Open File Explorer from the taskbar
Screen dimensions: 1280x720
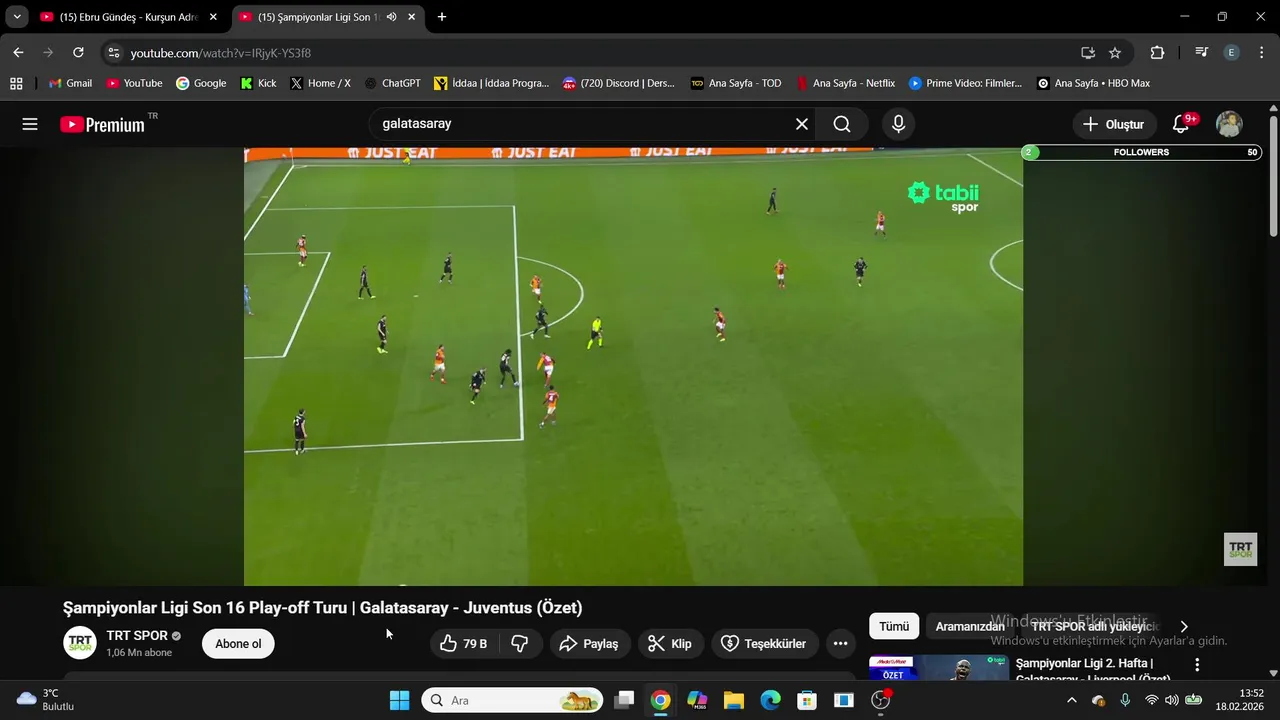coord(734,700)
